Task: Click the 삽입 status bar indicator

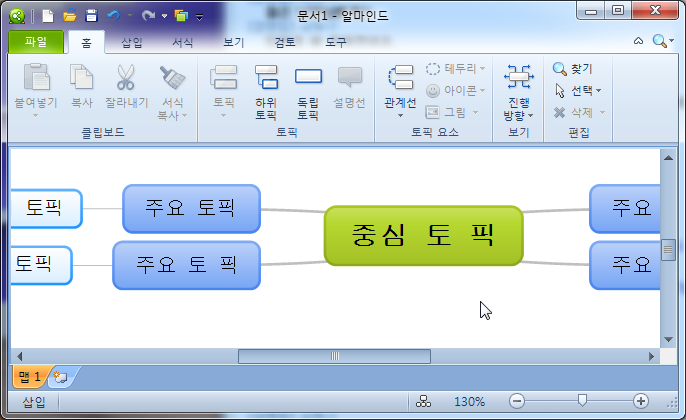Action: tap(34, 402)
